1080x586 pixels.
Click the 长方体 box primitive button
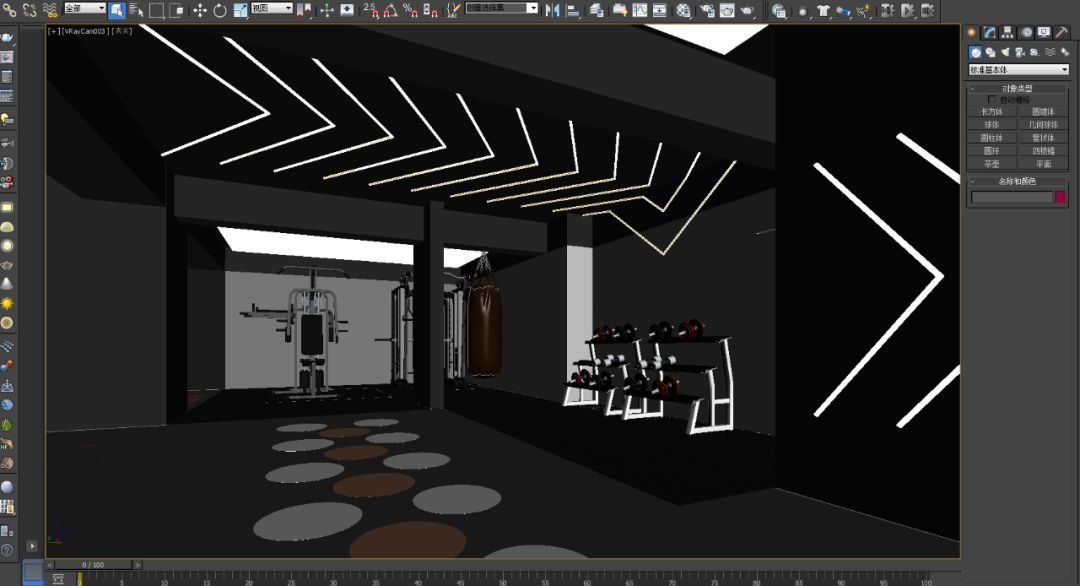coord(992,112)
